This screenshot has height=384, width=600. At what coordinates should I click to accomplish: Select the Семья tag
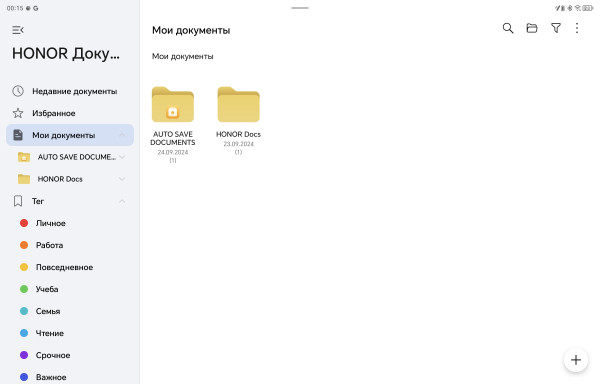pyautogui.click(x=70, y=311)
